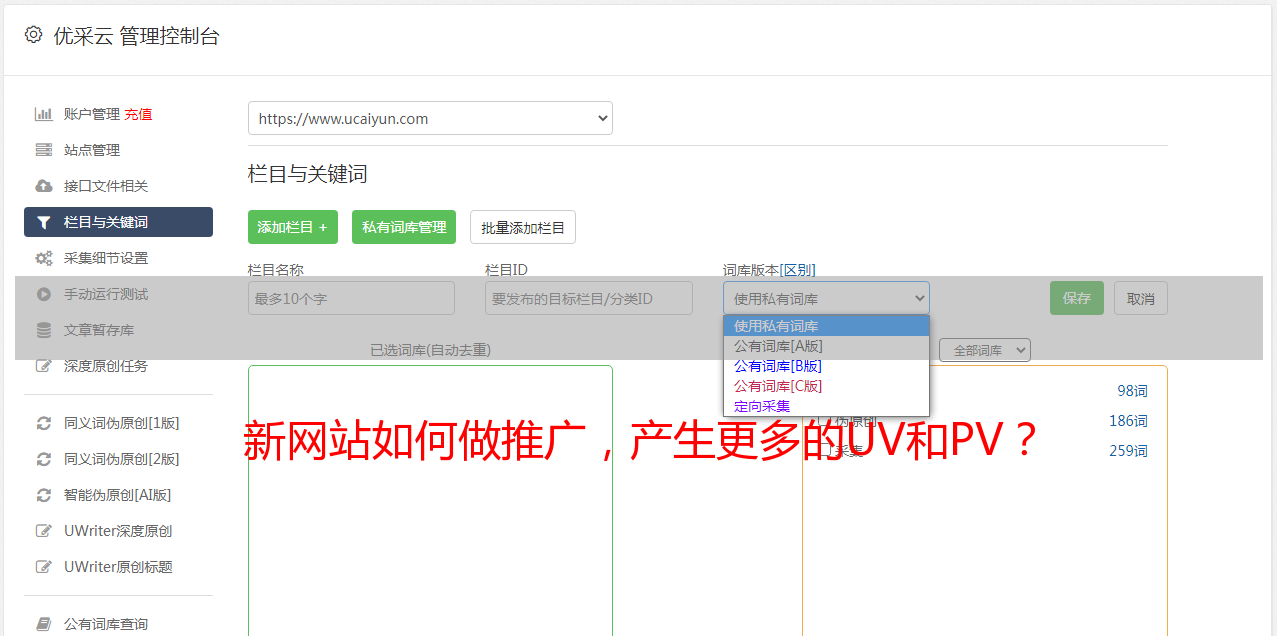Screen dimensions: 1277x636
Task: Click the 栏目与关键词 page heading
Action: click(x=308, y=174)
